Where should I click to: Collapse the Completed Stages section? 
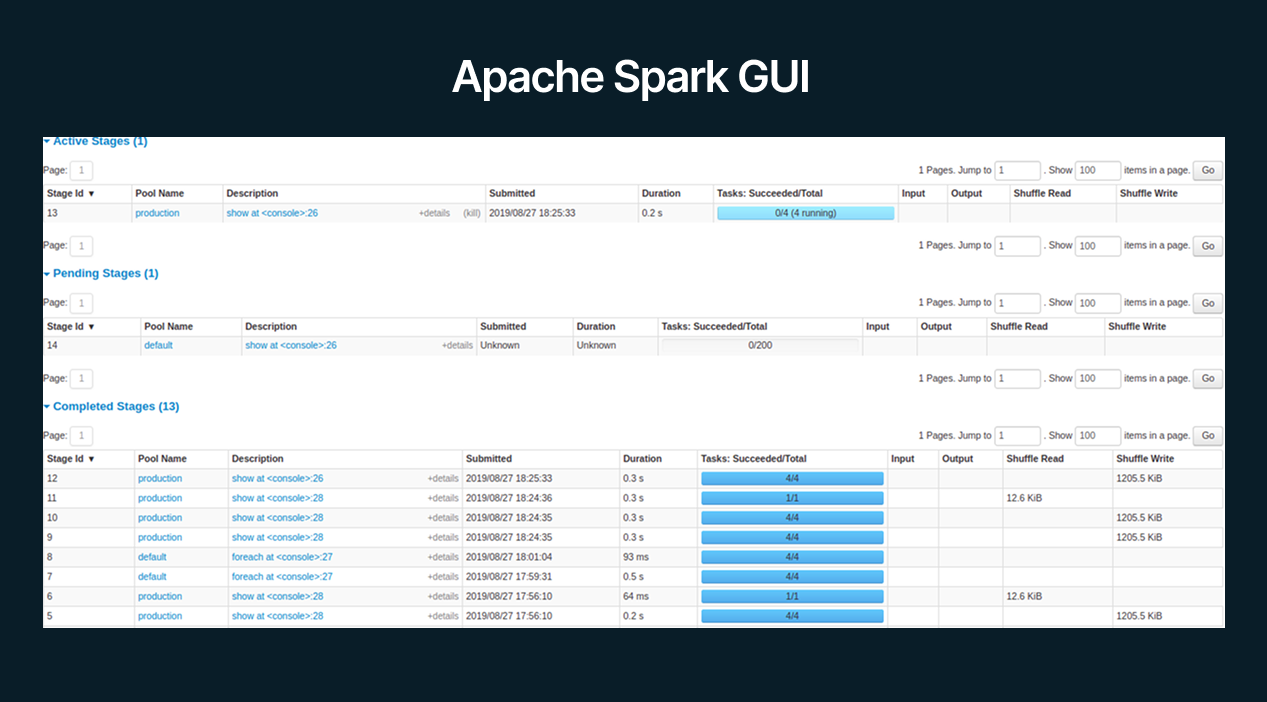coord(115,407)
